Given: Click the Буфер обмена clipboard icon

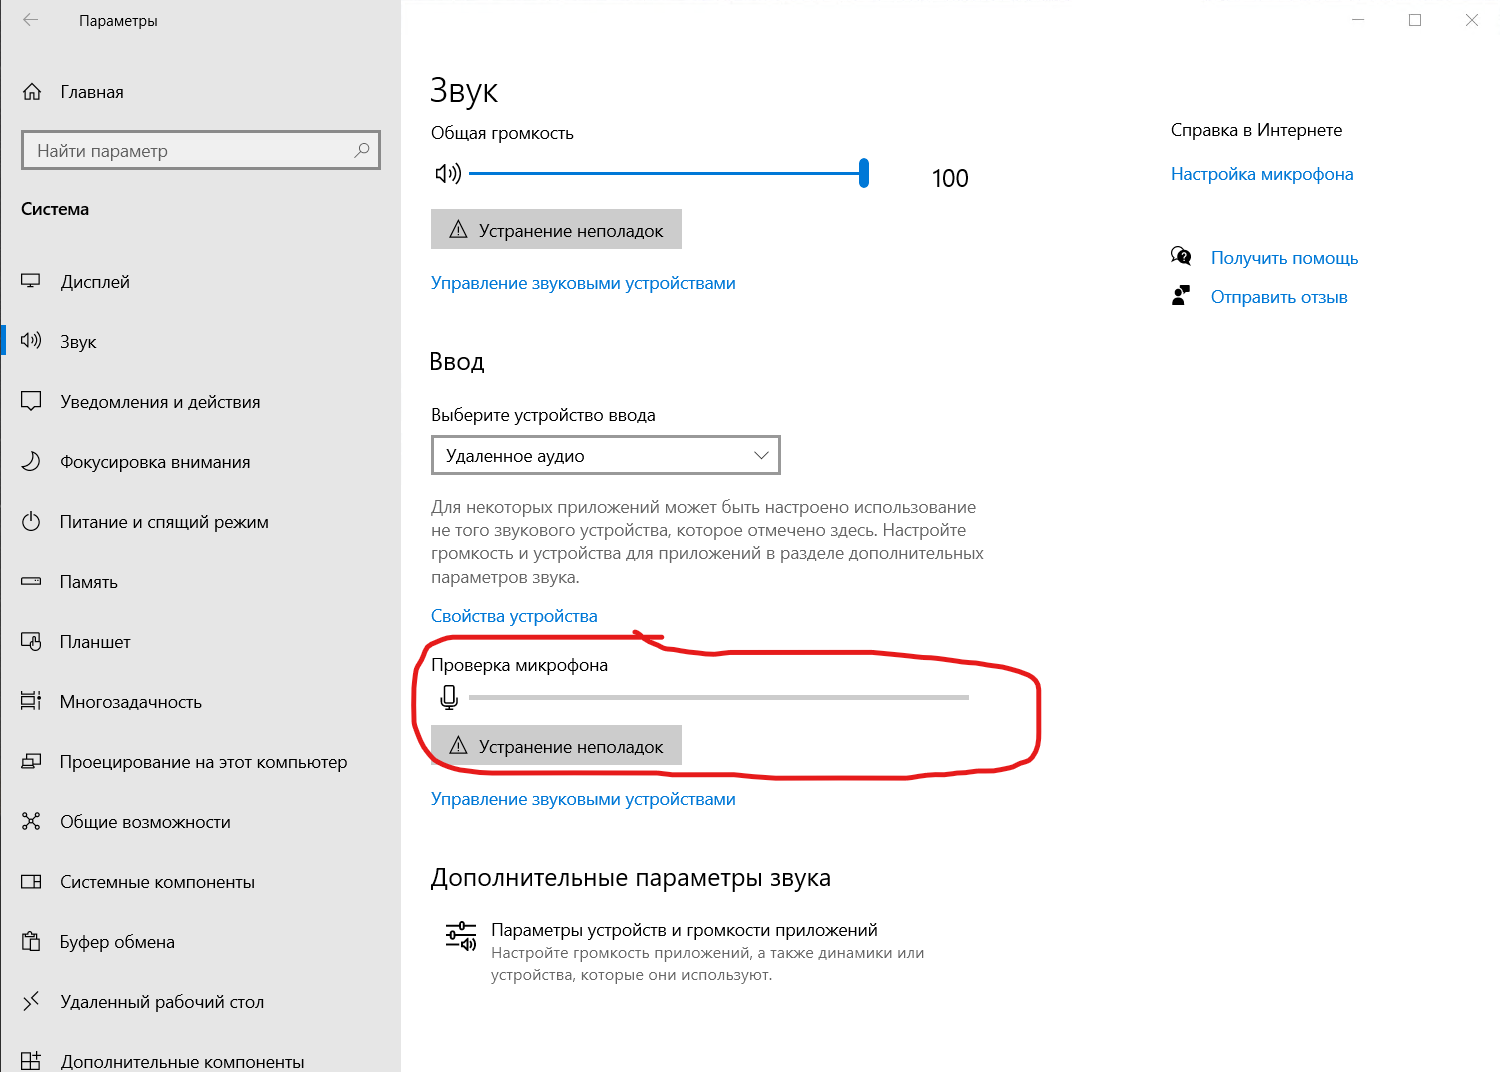Looking at the screenshot, I should click(x=31, y=942).
